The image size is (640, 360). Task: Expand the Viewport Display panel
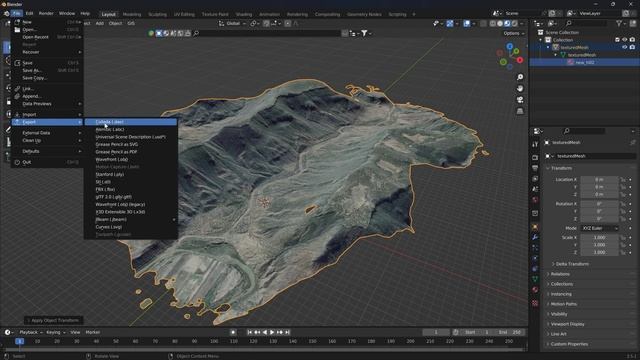point(567,324)
